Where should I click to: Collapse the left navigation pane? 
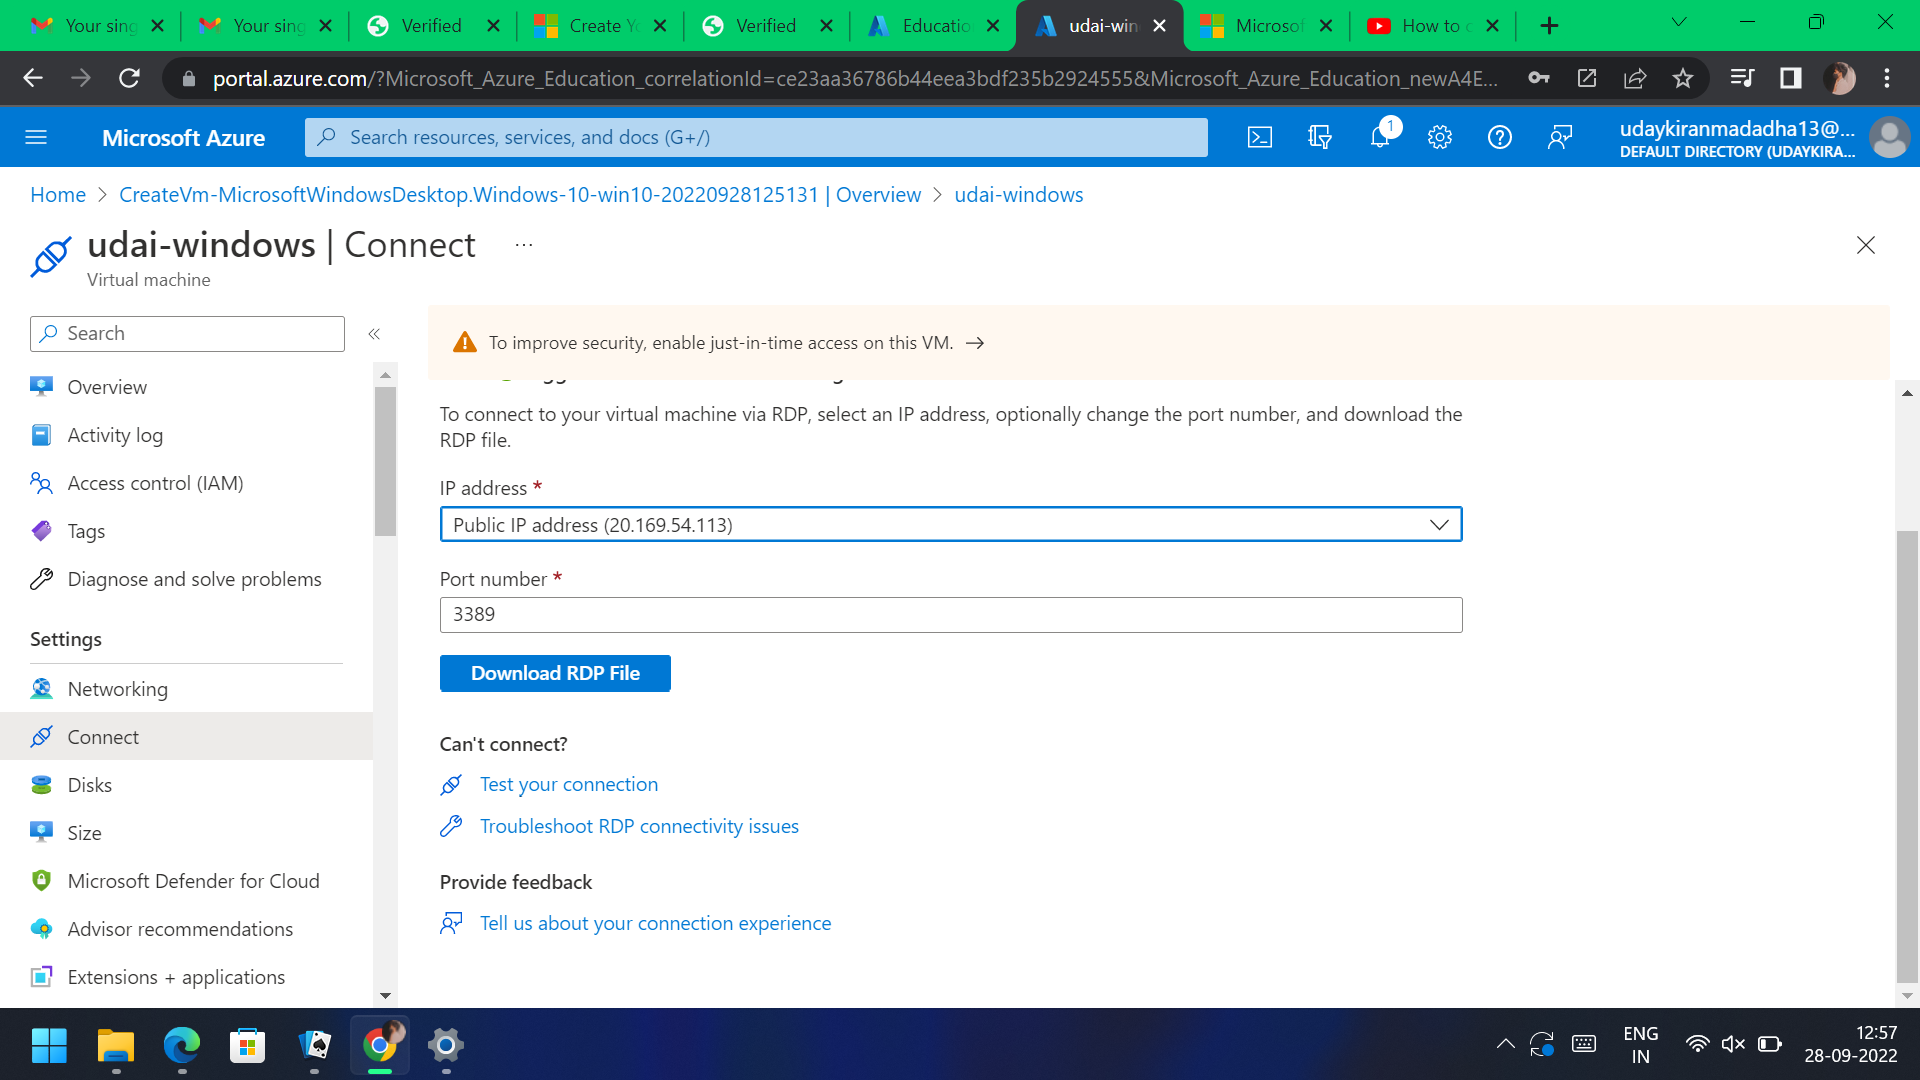tap(375, 334)
